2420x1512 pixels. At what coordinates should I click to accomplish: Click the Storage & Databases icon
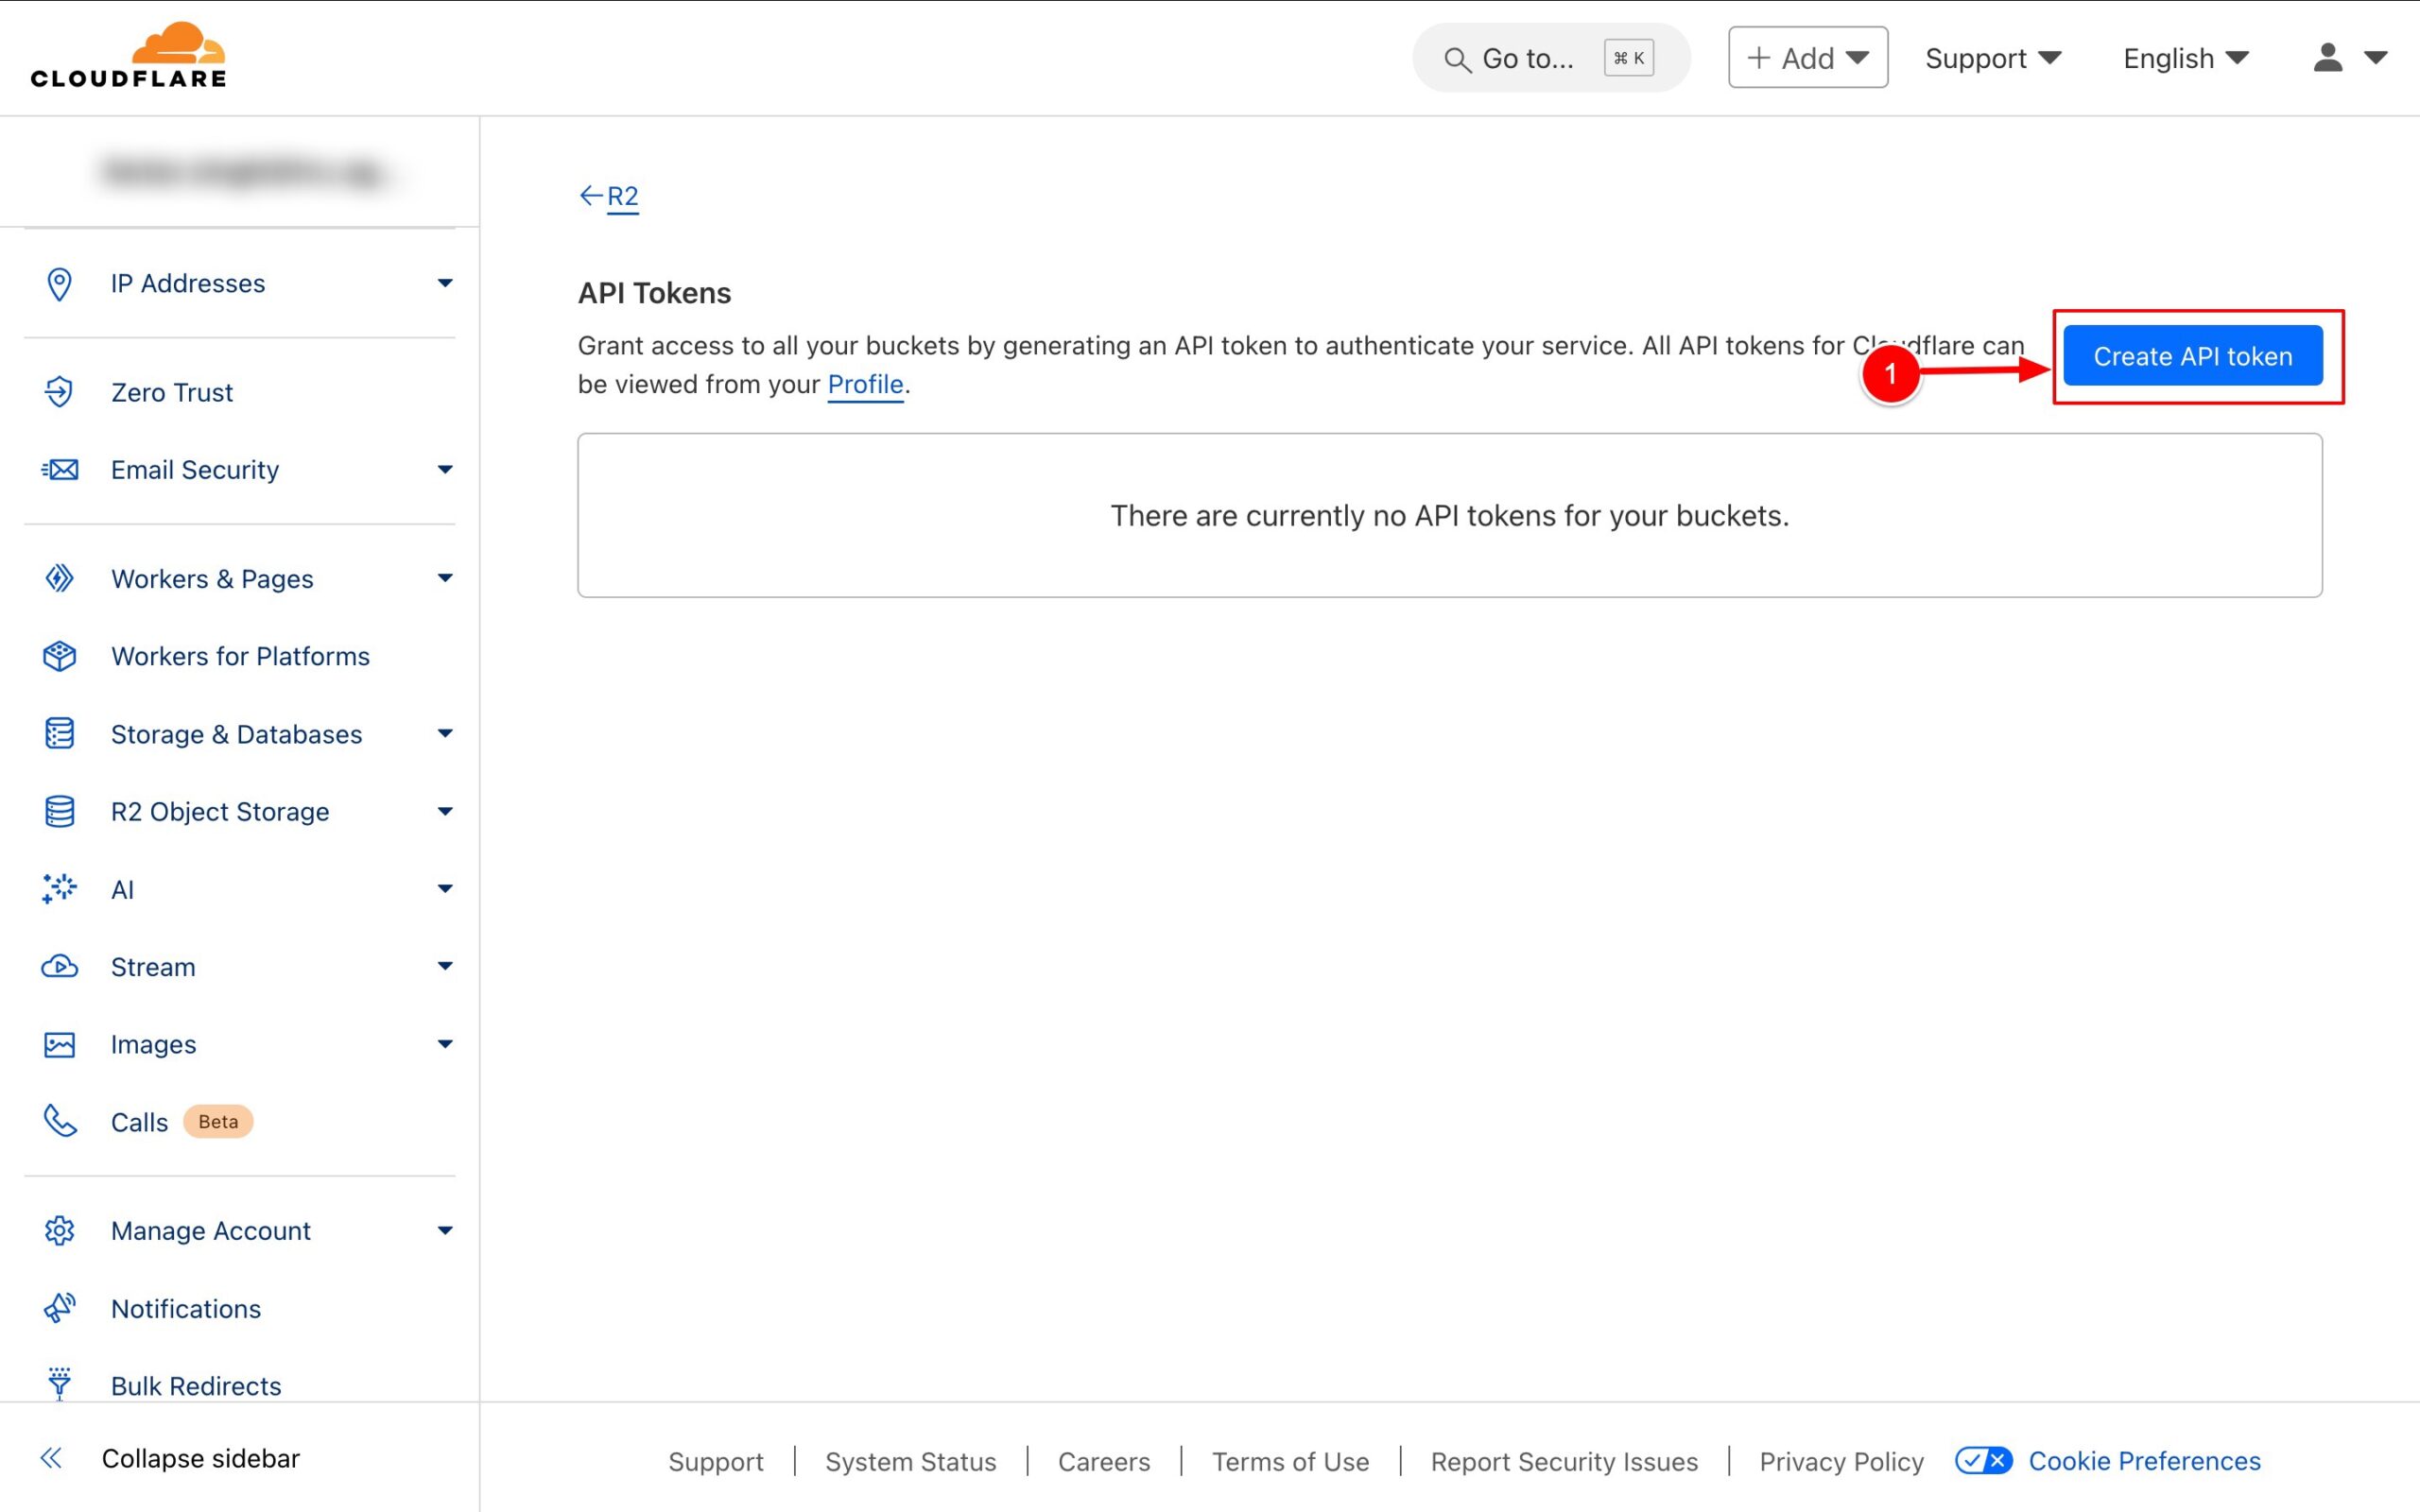coord(60,733)
